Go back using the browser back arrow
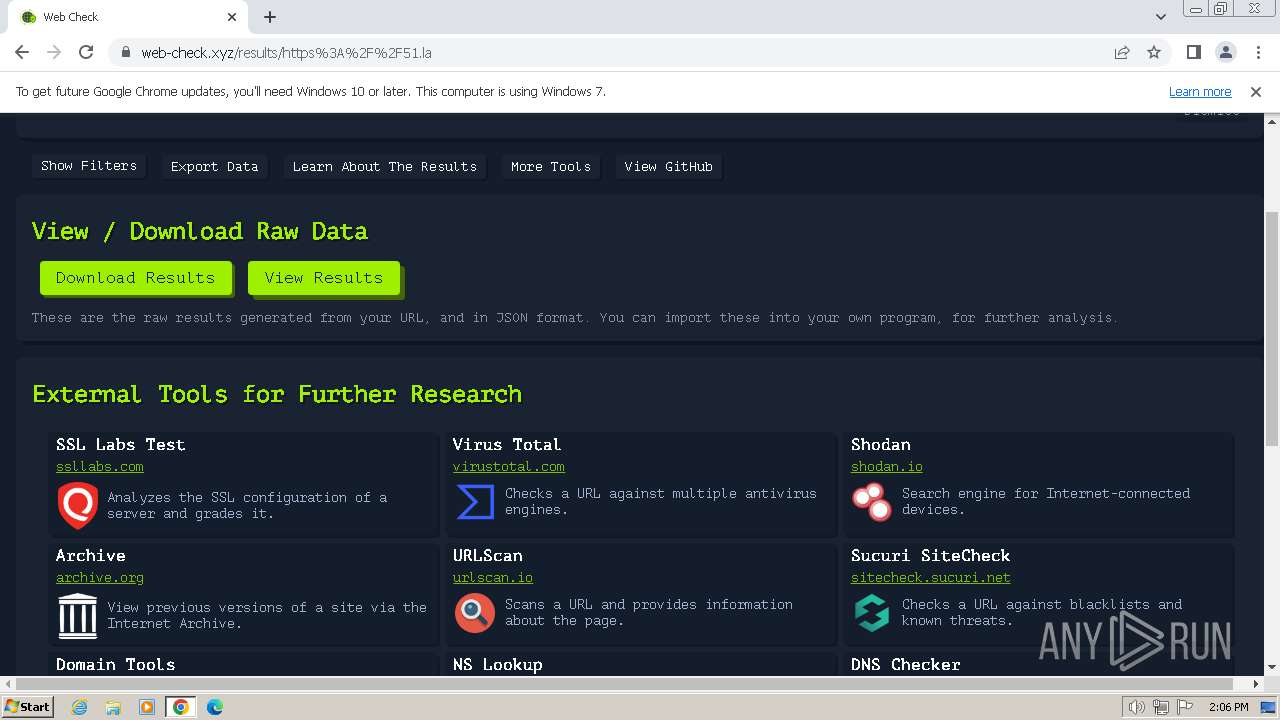Viewport: 1280px width, 720px height. 22,52
